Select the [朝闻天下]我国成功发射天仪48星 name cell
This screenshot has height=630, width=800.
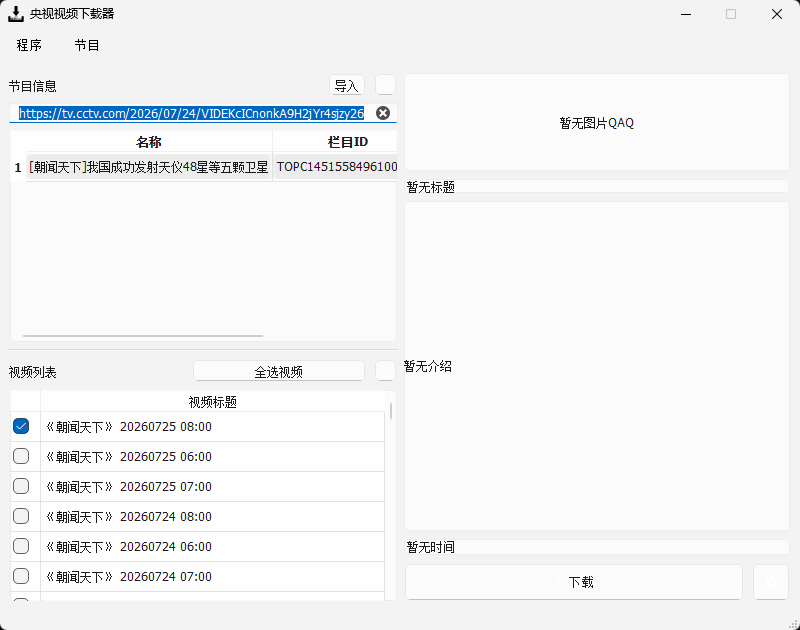click(x=148, y=167)
